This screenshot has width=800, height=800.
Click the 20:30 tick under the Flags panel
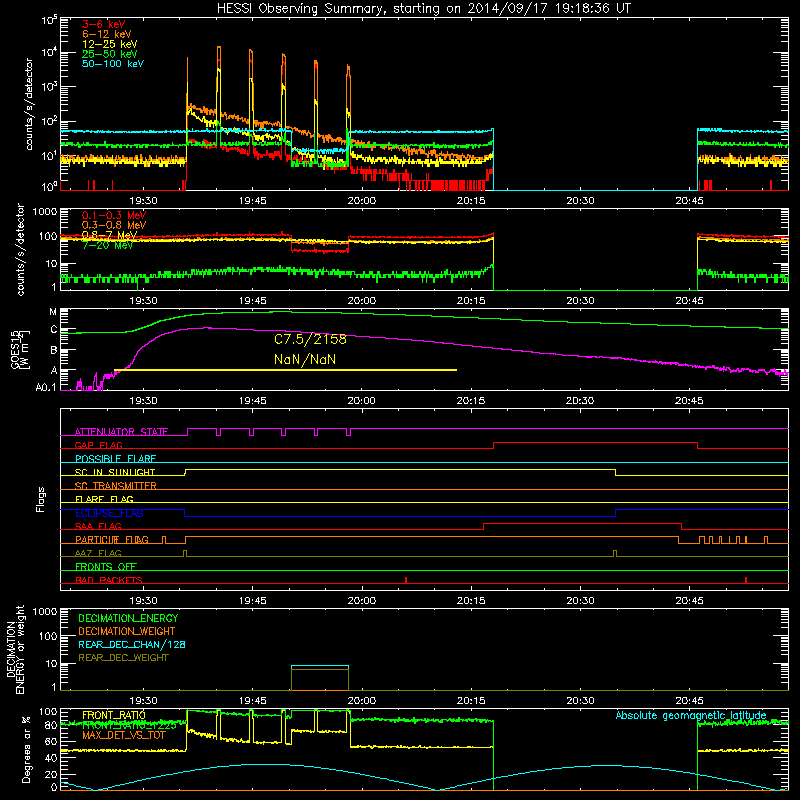580,601
